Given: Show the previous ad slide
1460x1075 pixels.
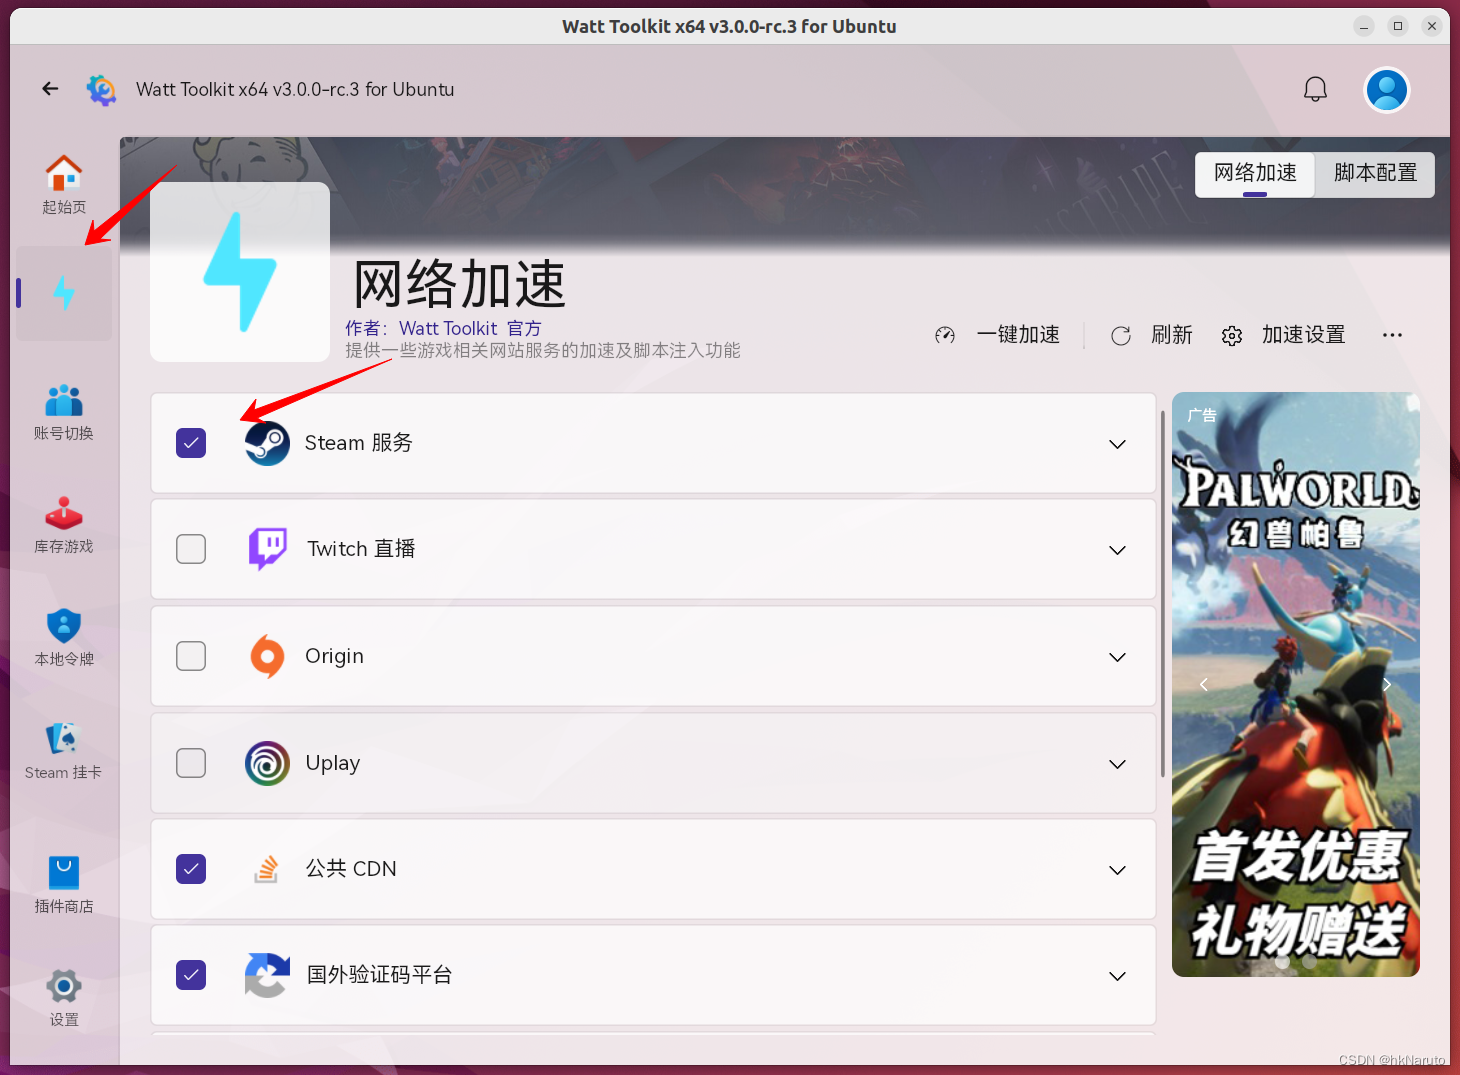Looking at the screenshot, I should point(1204,684).
